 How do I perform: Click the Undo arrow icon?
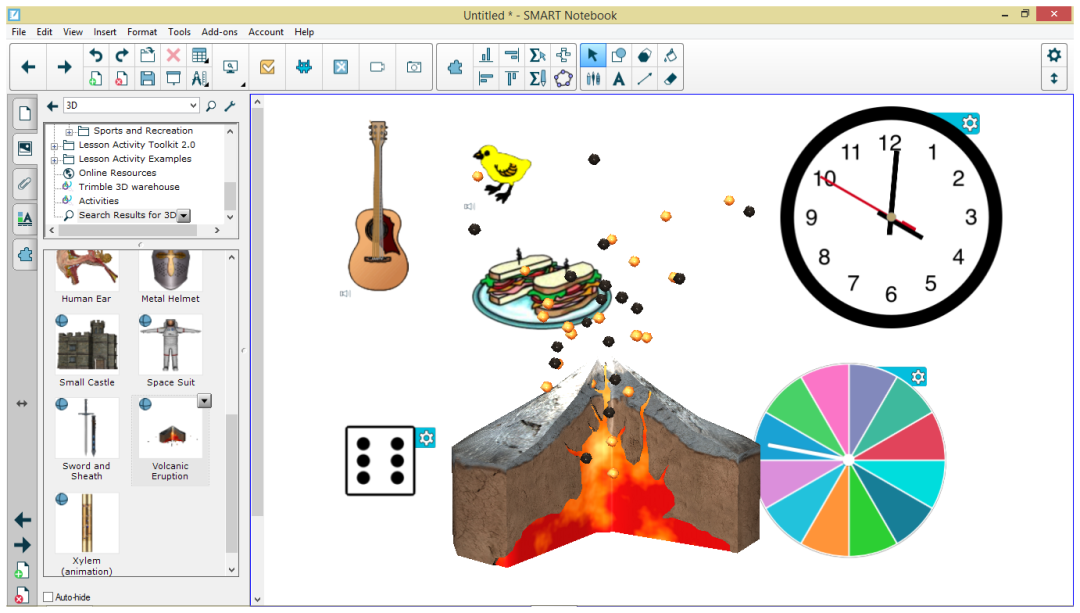point(96,56)
